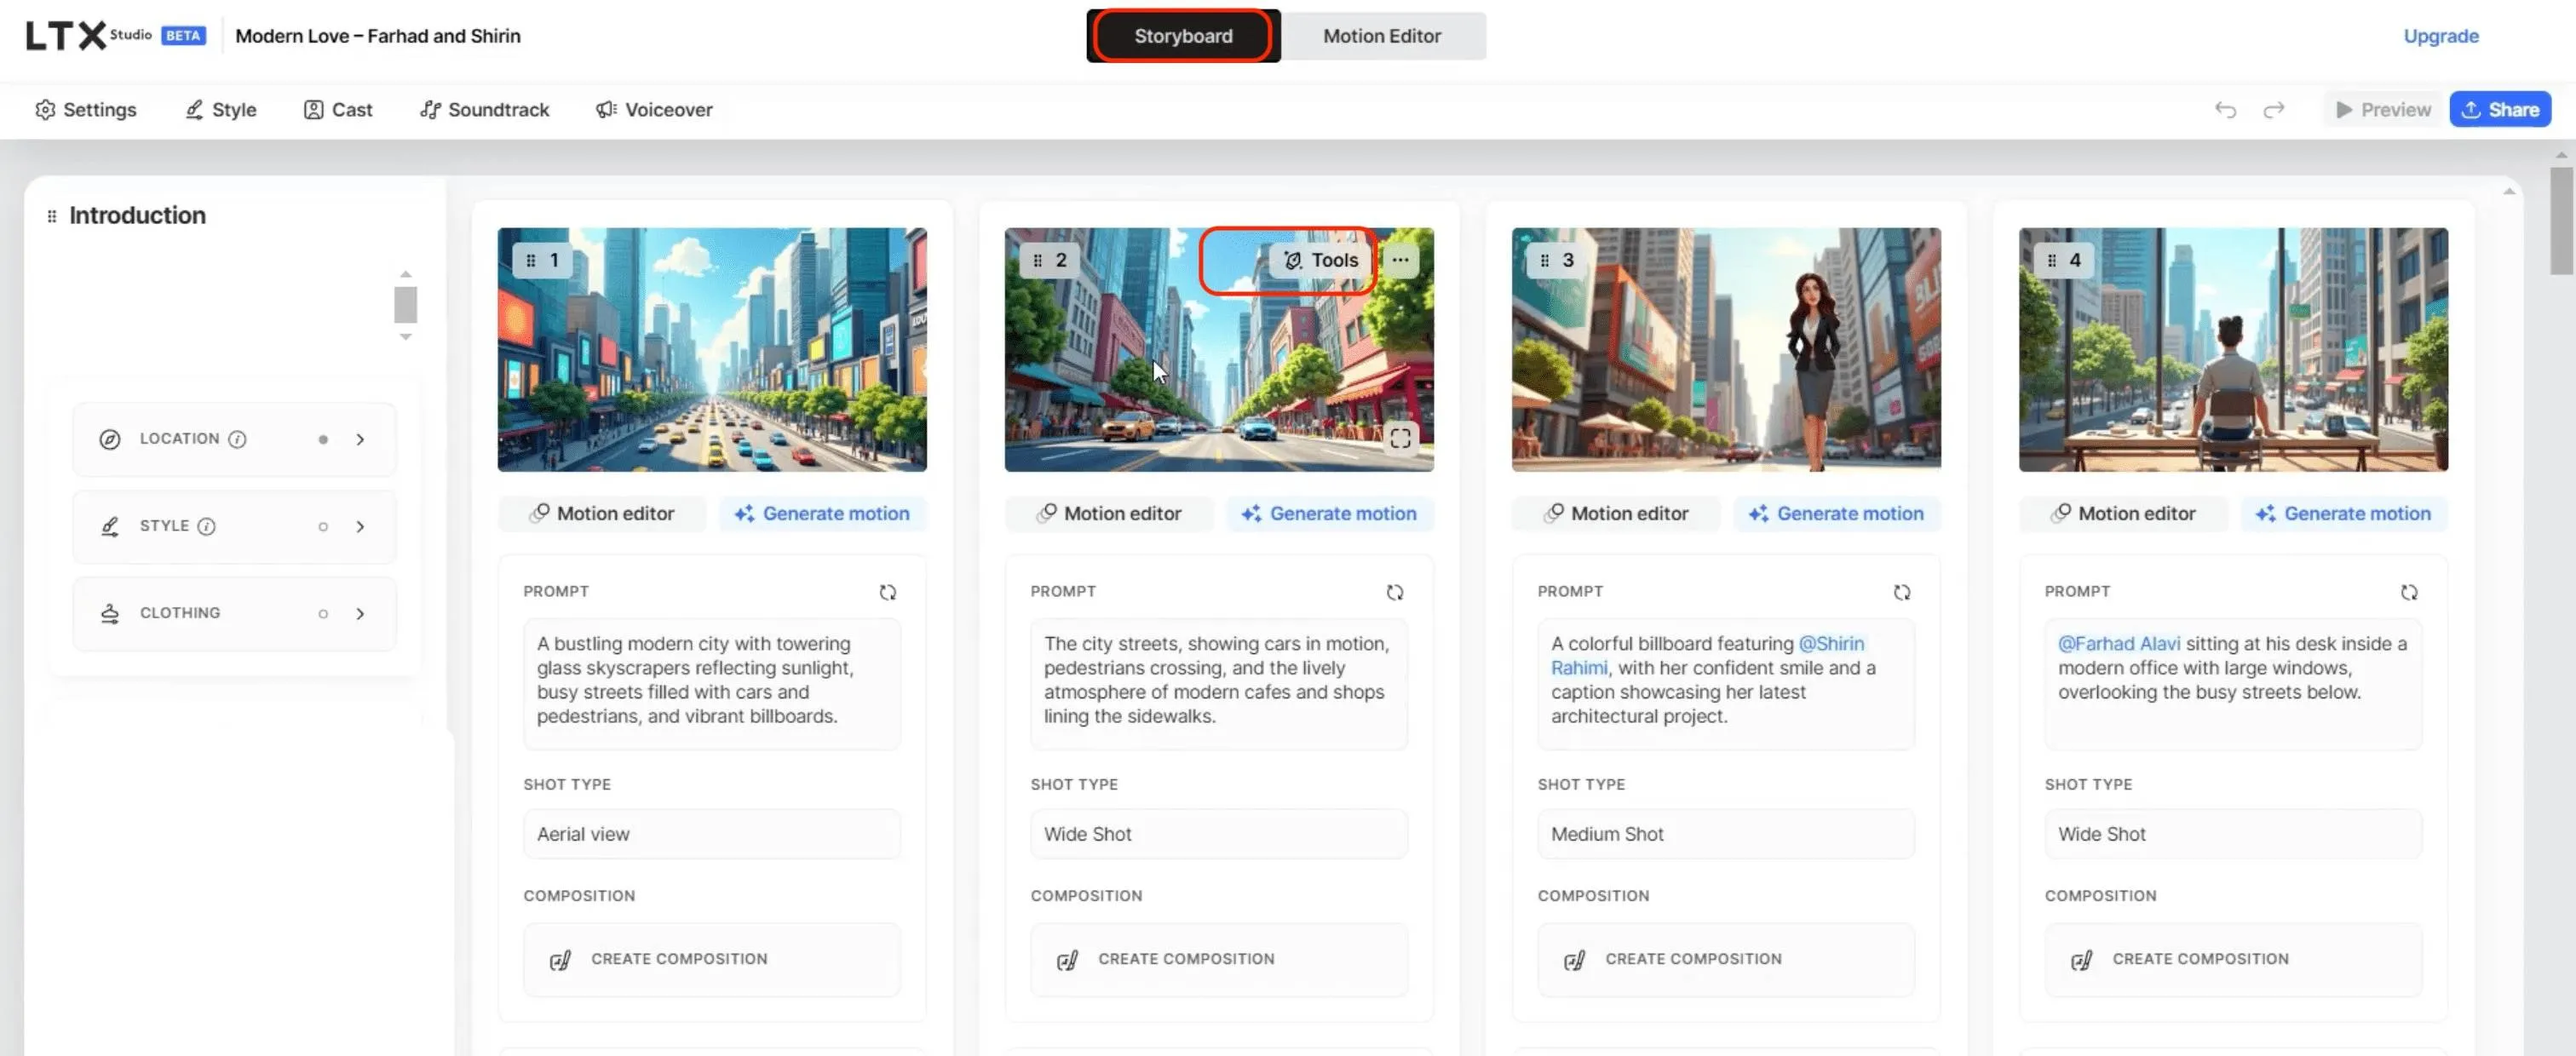The height and width of the screenshot is (1056, 2576).
Task: Click the Location info icon
Action: coord(237,439)
